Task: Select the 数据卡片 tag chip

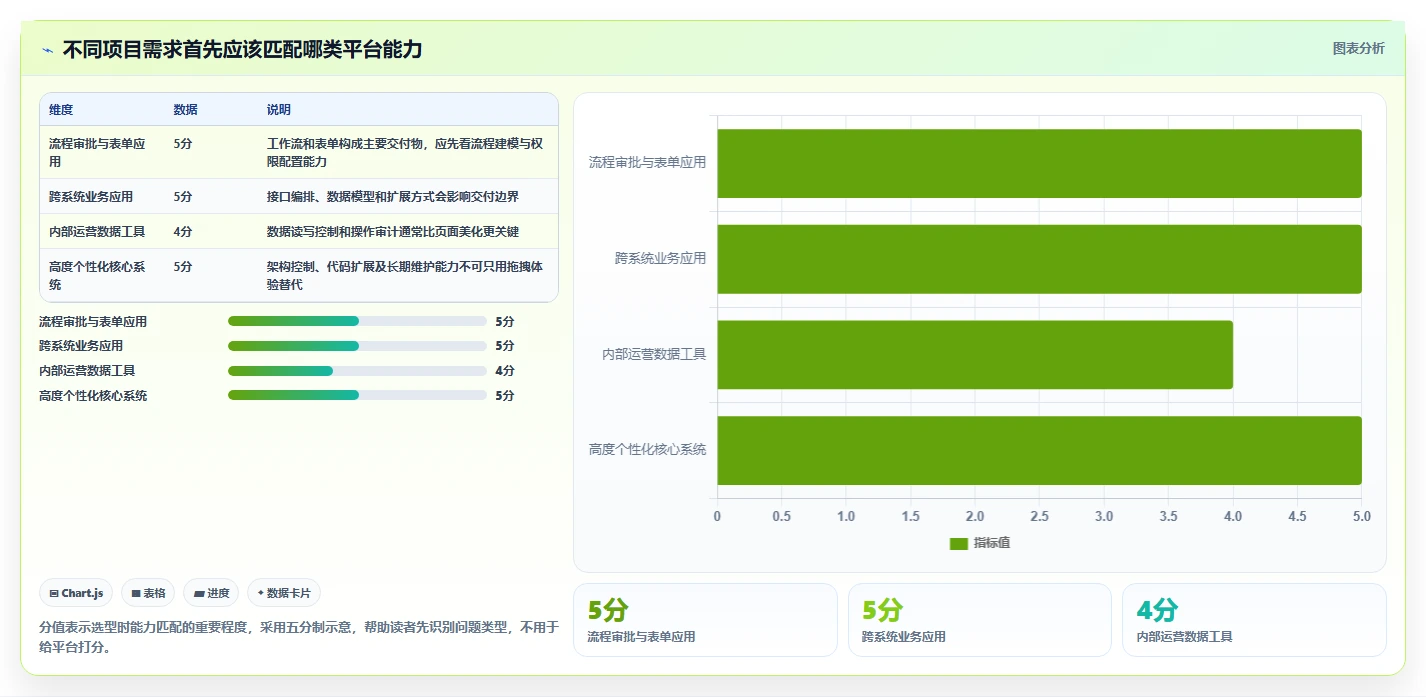Action: pos(284,593)
